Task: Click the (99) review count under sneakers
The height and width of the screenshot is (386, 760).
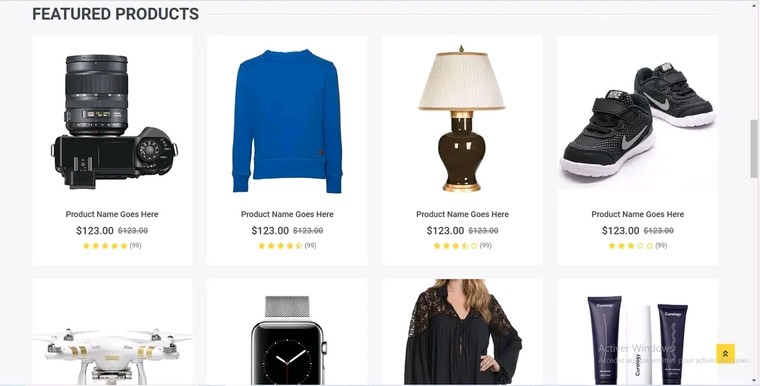Action: (661, 246)
